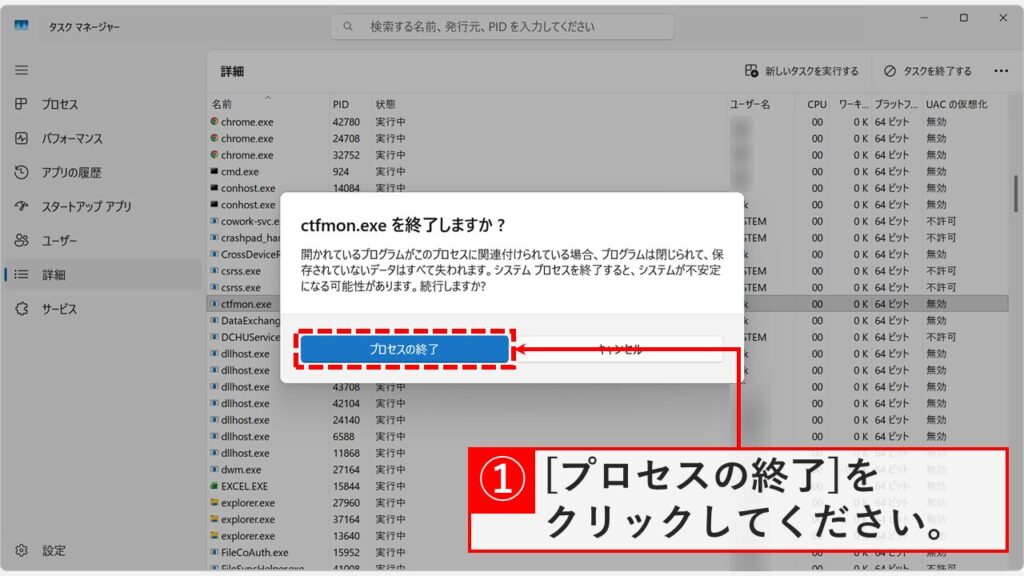
Task: Select the 詳細 page icon
Action: point(22,274)
